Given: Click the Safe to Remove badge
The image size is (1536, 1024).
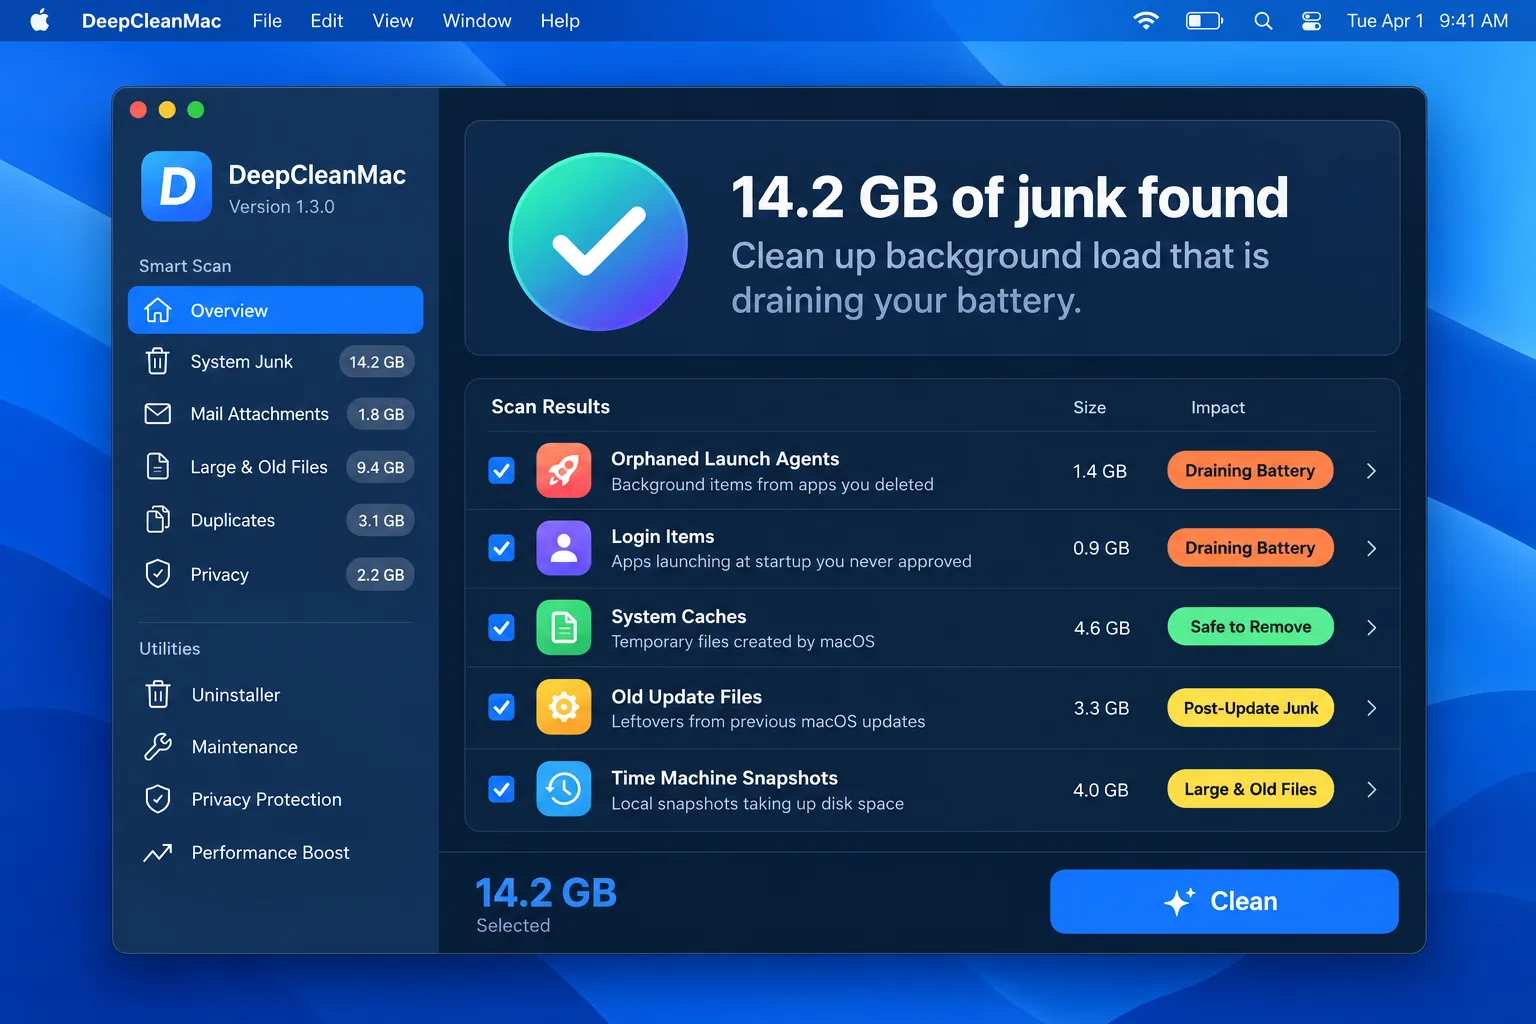Looking at the screenshot, I should pos(1250,627).
